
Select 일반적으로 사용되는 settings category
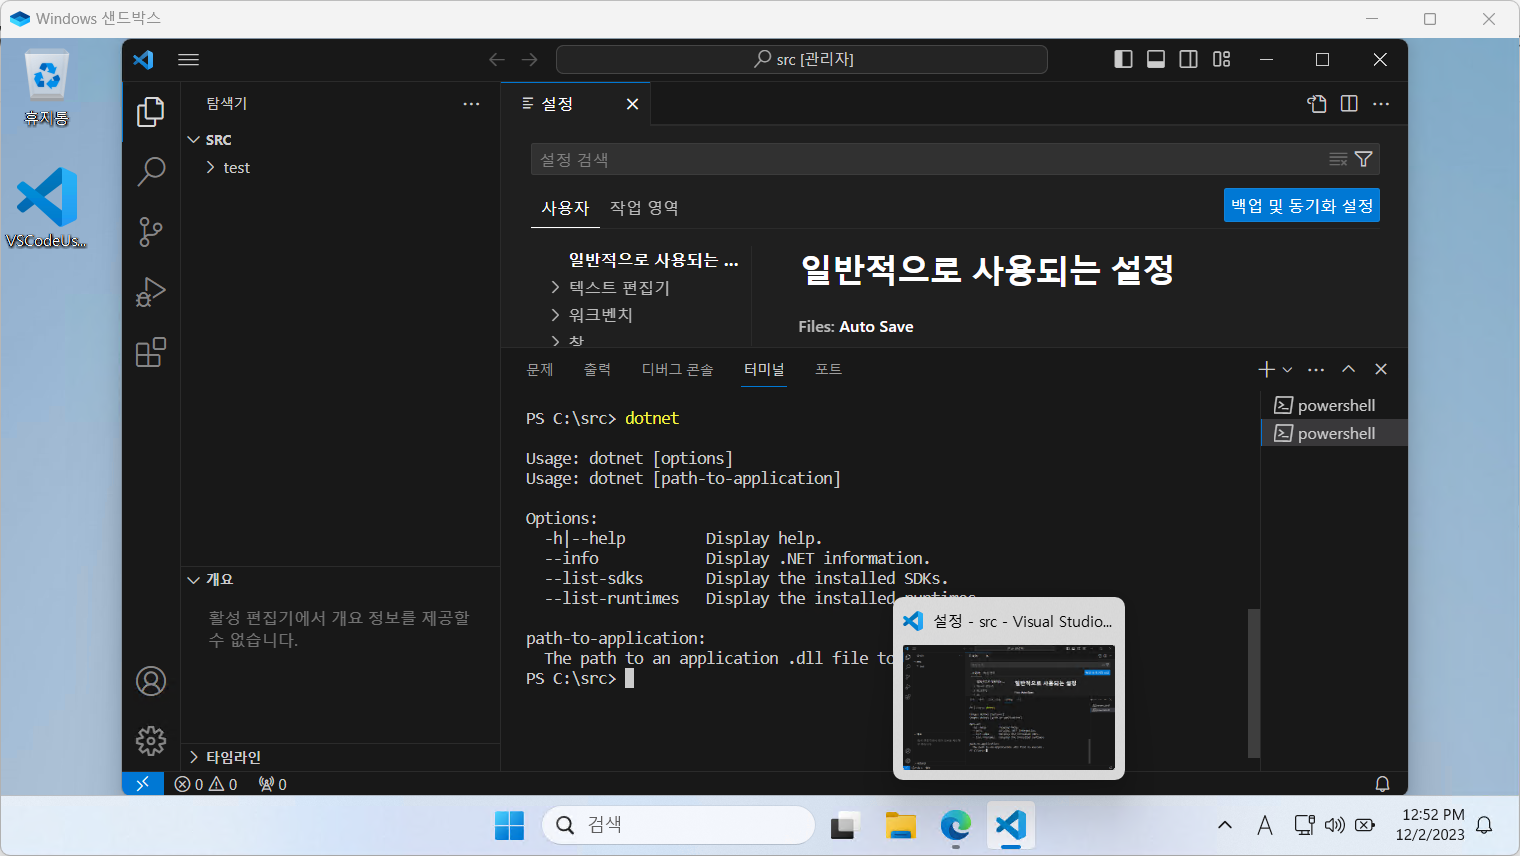[x=654, y=260]
